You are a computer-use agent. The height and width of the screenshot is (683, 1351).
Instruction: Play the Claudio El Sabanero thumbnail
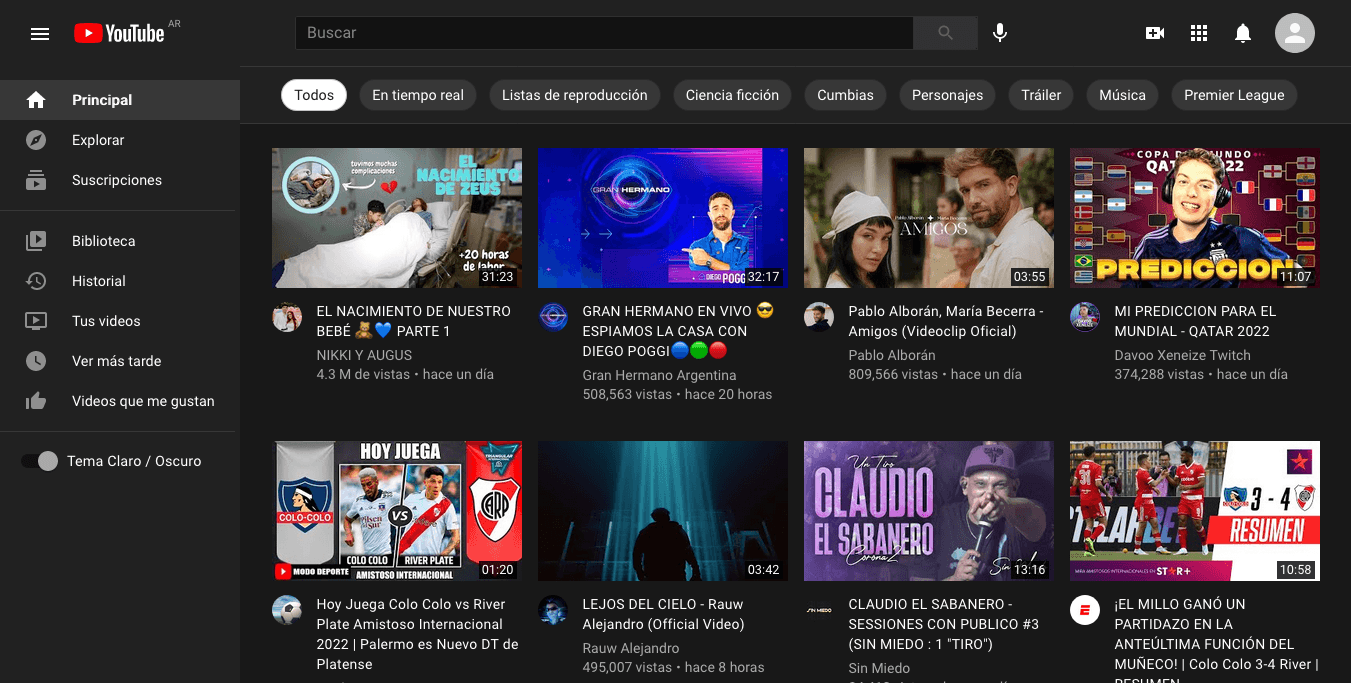point(929,511)
